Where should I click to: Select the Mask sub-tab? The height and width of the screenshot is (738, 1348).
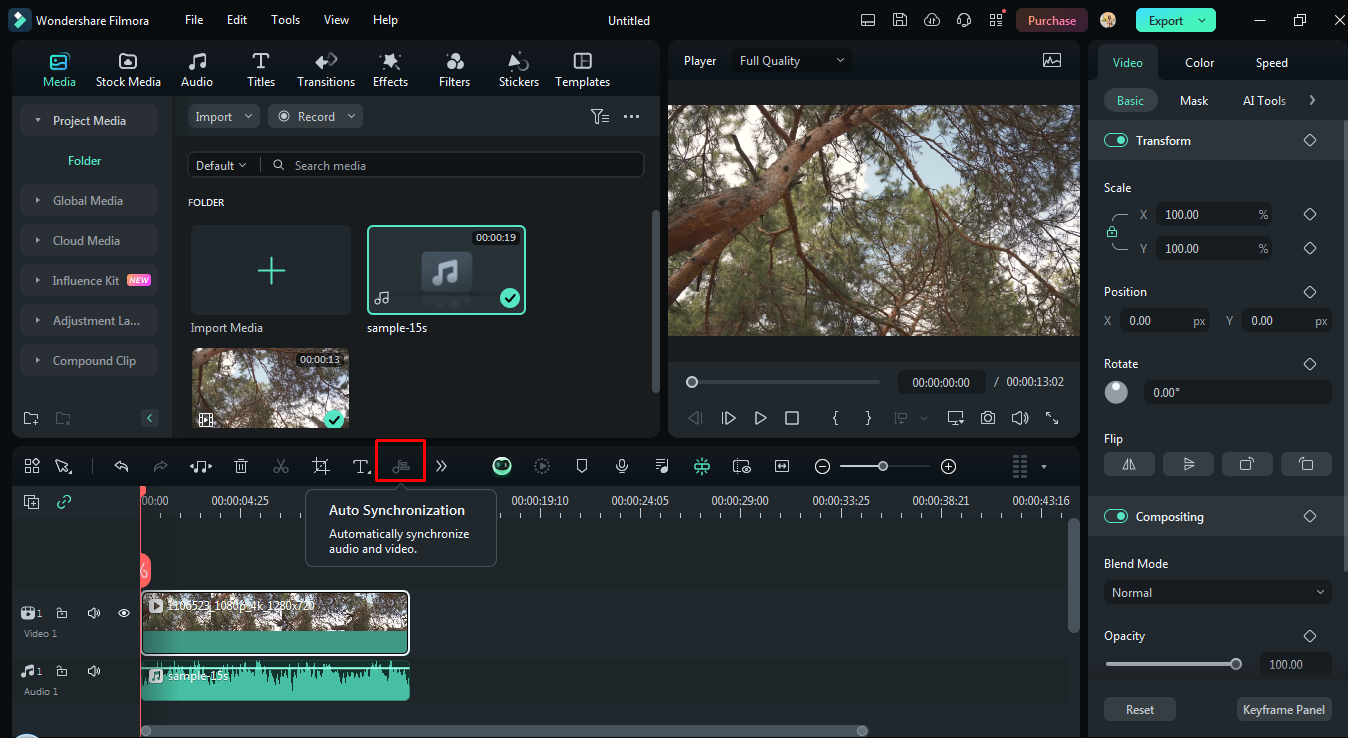(1194, 101)
